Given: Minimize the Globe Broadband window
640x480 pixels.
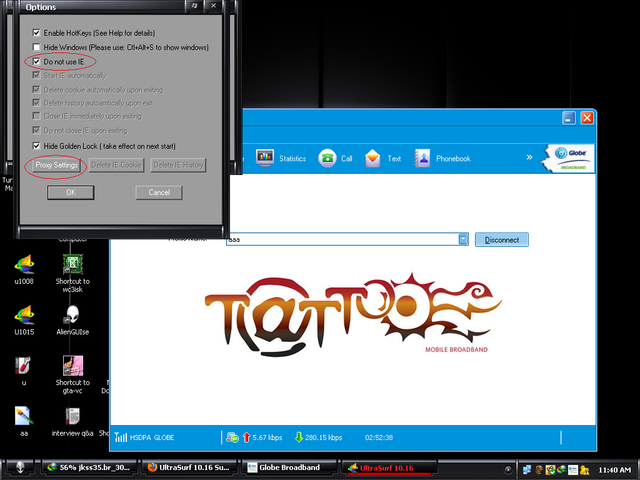Looking at the screenshot, I should [x=569, y=118].
